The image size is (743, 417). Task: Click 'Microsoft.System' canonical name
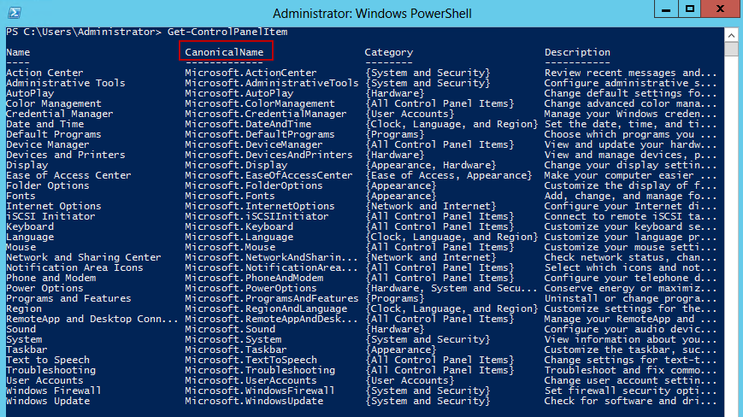point(233,340)
